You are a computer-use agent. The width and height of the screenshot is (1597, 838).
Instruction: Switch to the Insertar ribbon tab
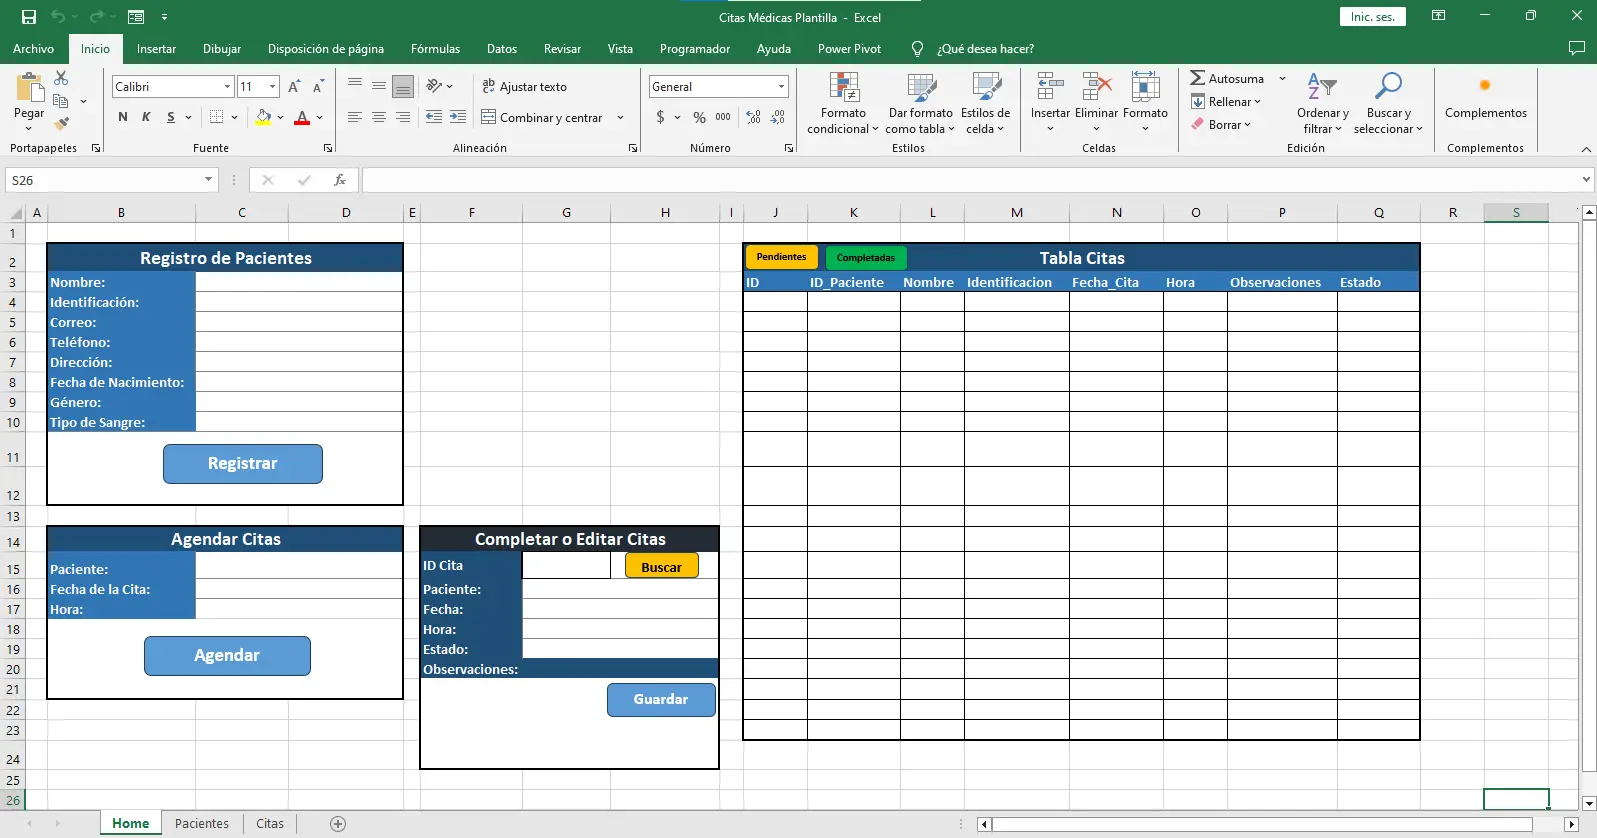pos(156,48)
